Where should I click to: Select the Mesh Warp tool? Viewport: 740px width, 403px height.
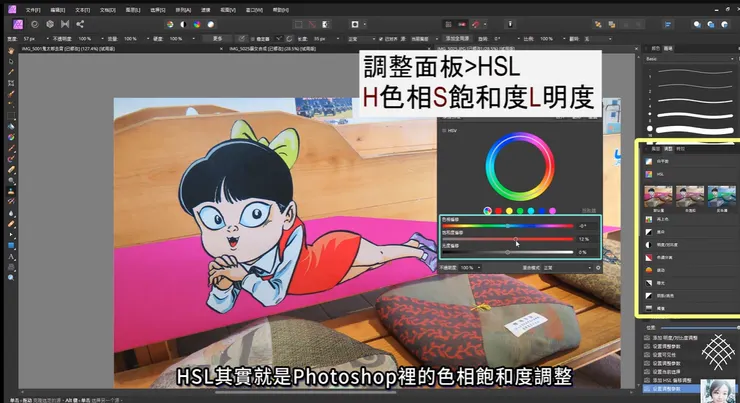click(11, 267)
